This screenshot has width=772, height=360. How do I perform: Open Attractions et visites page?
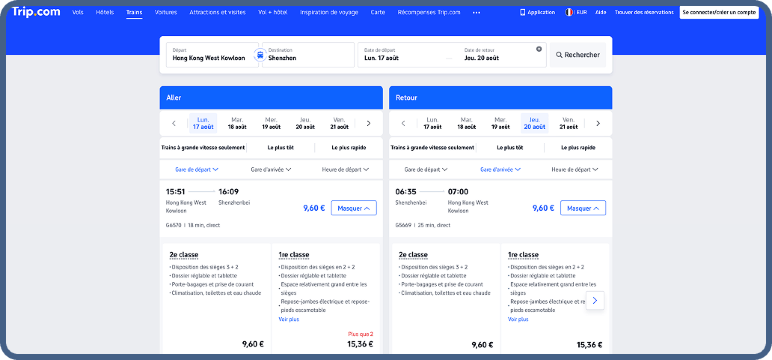pos(217,12)
